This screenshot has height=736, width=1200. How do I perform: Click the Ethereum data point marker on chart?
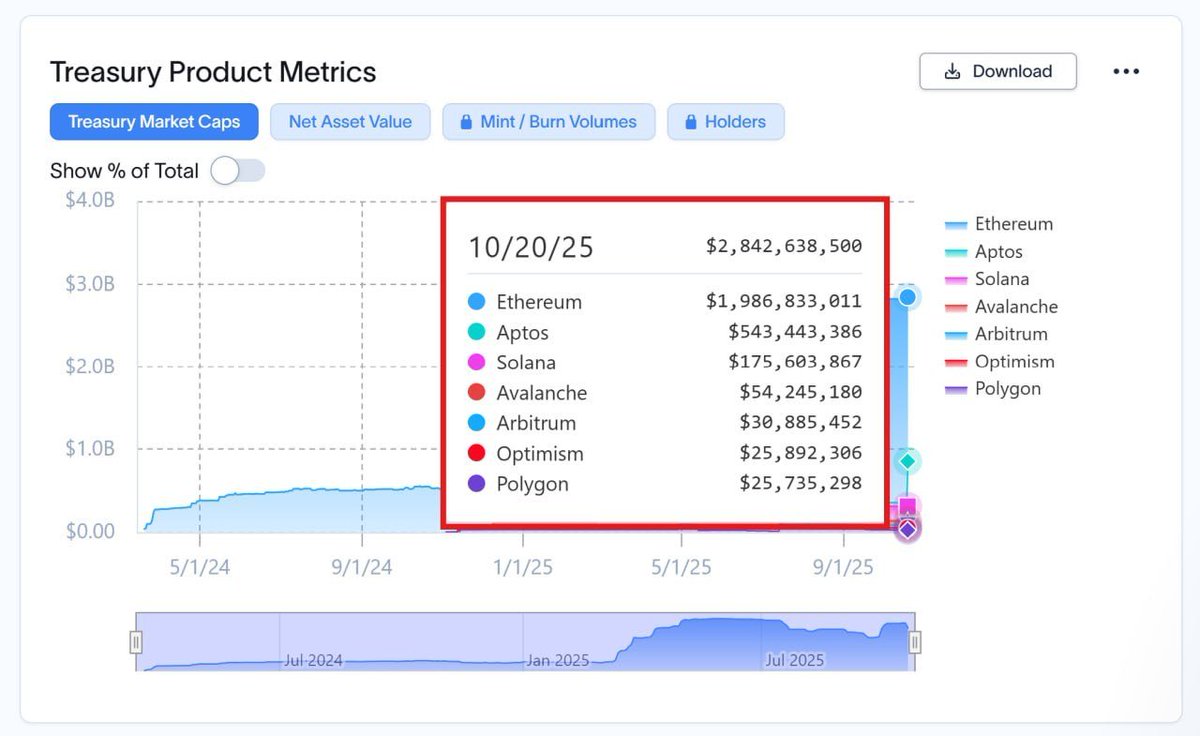(x=907, y=296)
